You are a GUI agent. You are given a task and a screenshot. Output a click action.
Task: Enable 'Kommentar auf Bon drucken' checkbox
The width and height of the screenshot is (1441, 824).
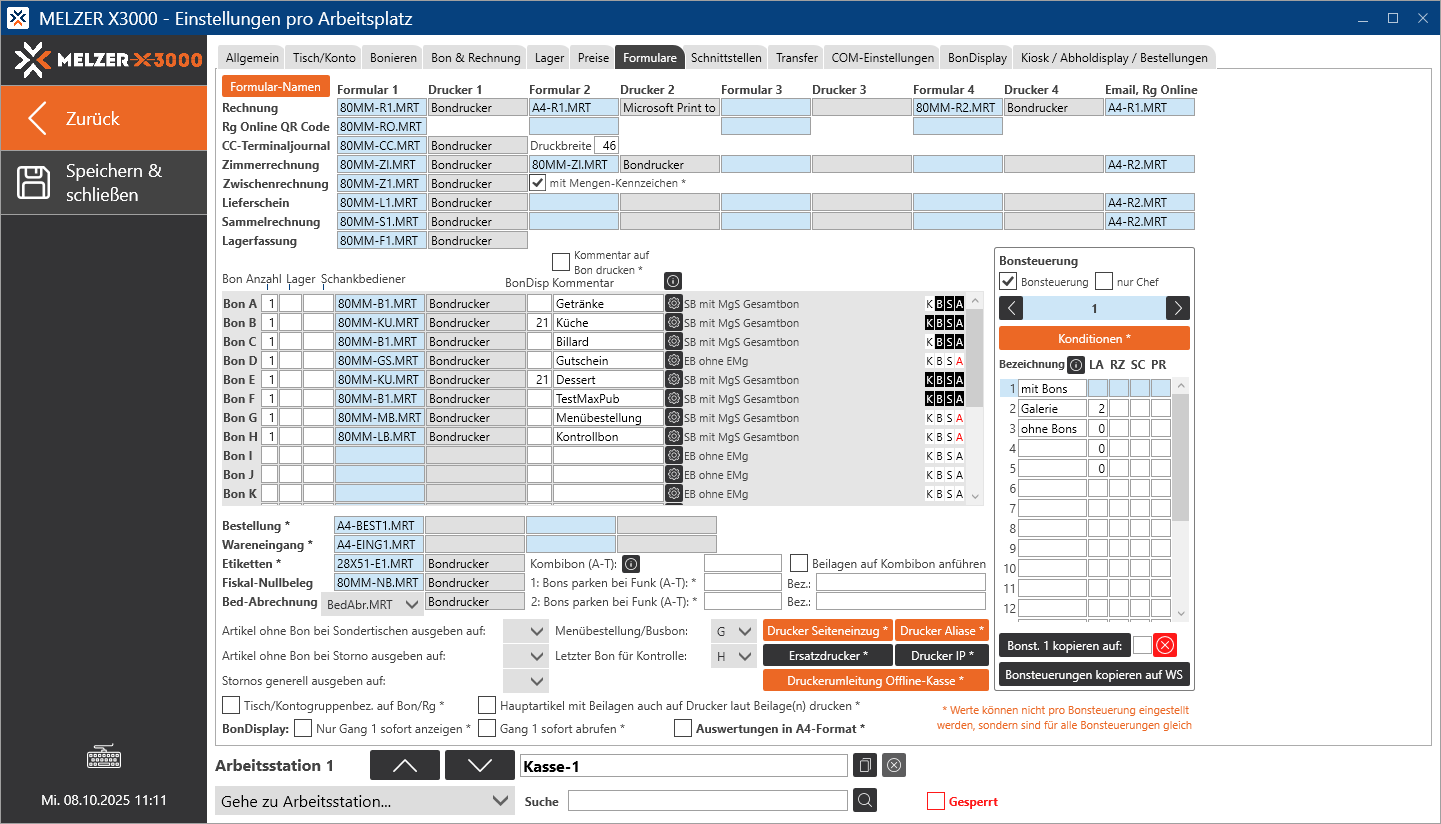(x=561, y=262)
